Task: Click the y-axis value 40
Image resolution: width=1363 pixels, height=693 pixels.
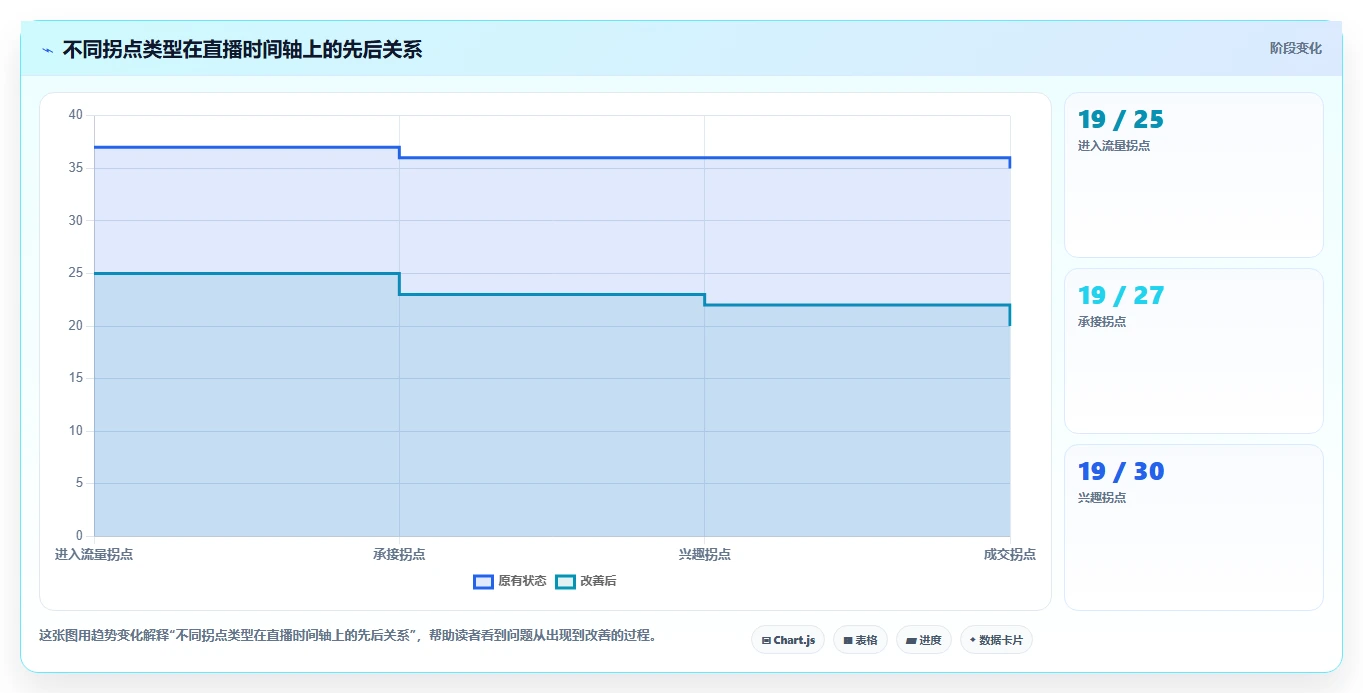Action: pos(76,115)
